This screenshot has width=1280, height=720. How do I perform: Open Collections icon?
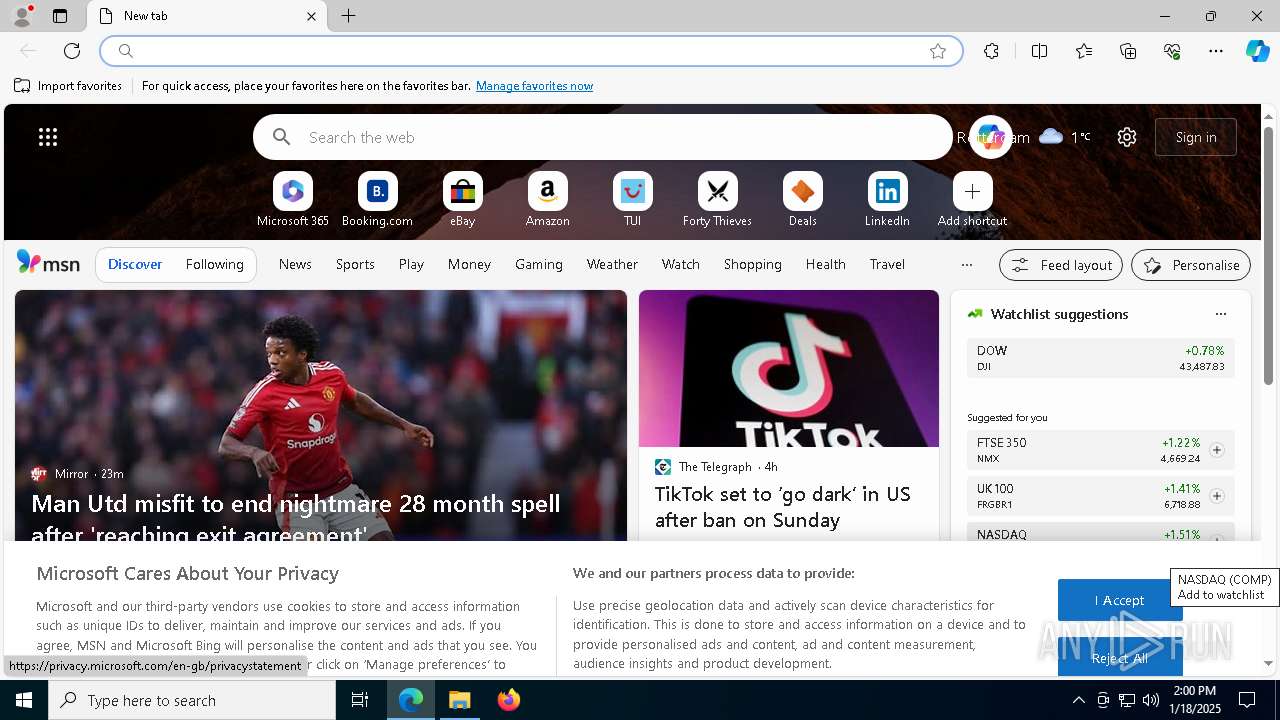tap(1128, 51)
